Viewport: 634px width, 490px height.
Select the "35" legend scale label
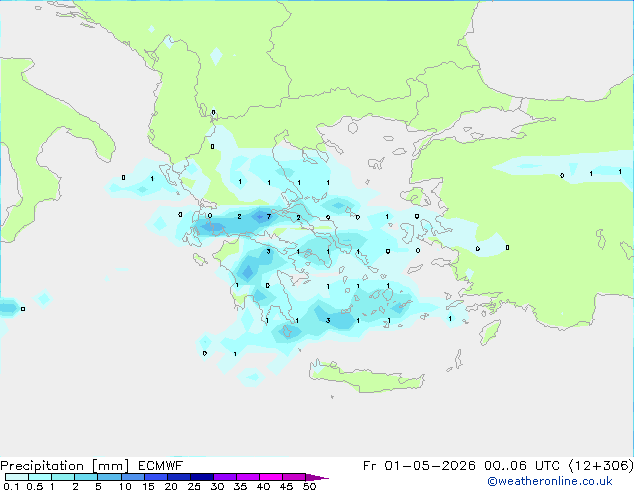tap(240, 486)
